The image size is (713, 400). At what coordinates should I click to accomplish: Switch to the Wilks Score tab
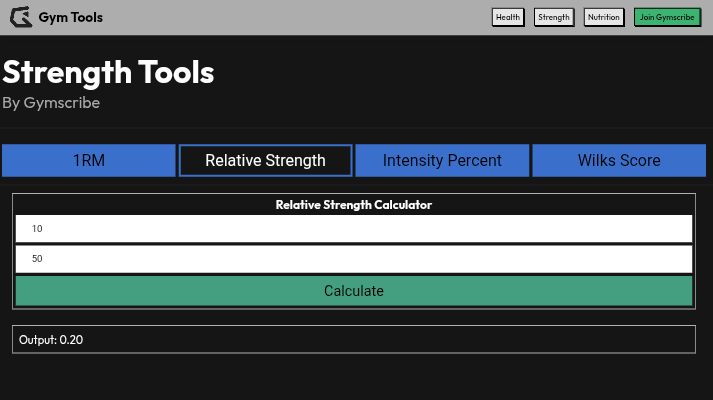(619, 160)
